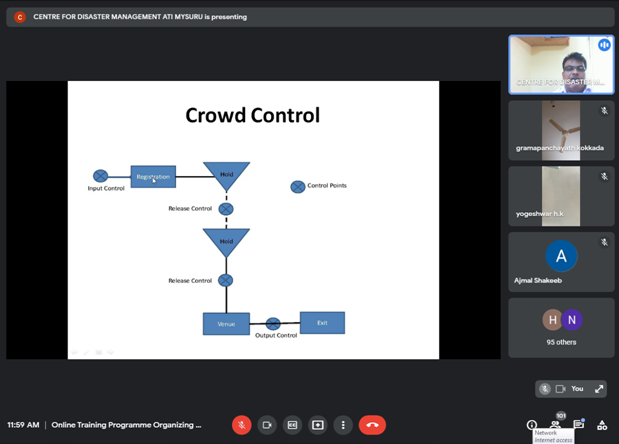Select the presenter's video tile

click(561, 65)
